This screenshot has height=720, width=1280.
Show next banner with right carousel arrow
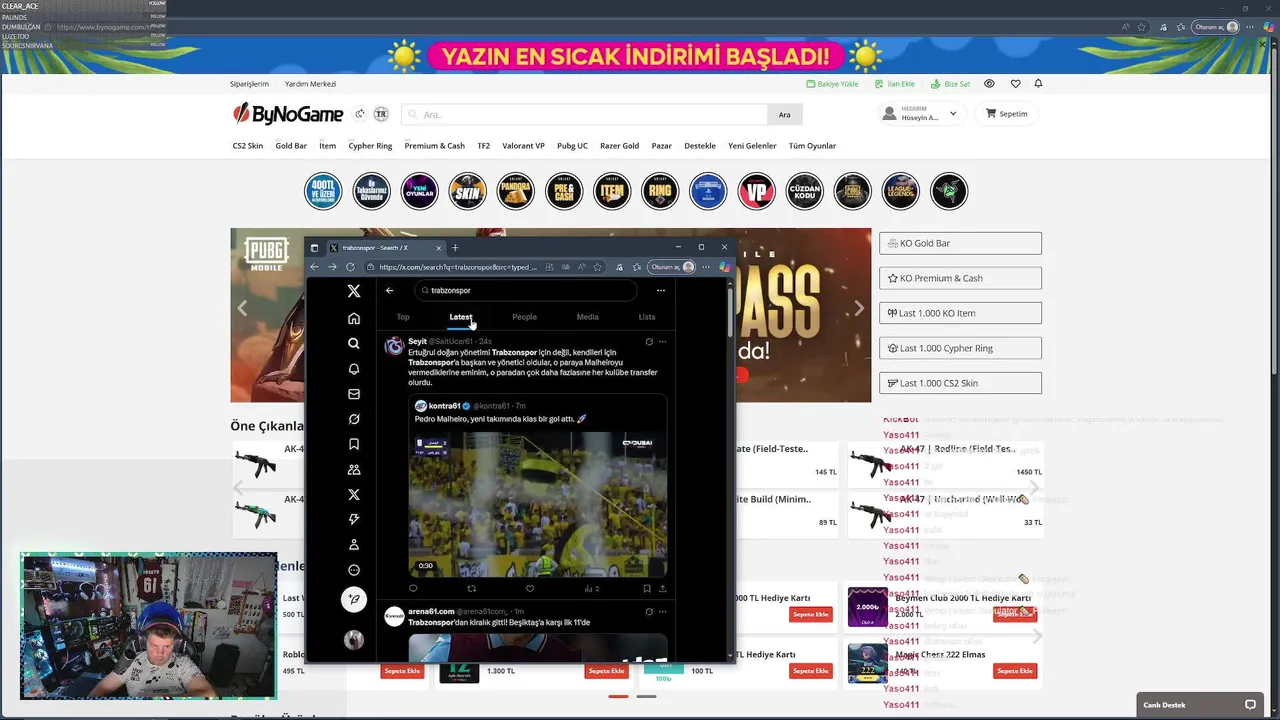tap(858, 309)
